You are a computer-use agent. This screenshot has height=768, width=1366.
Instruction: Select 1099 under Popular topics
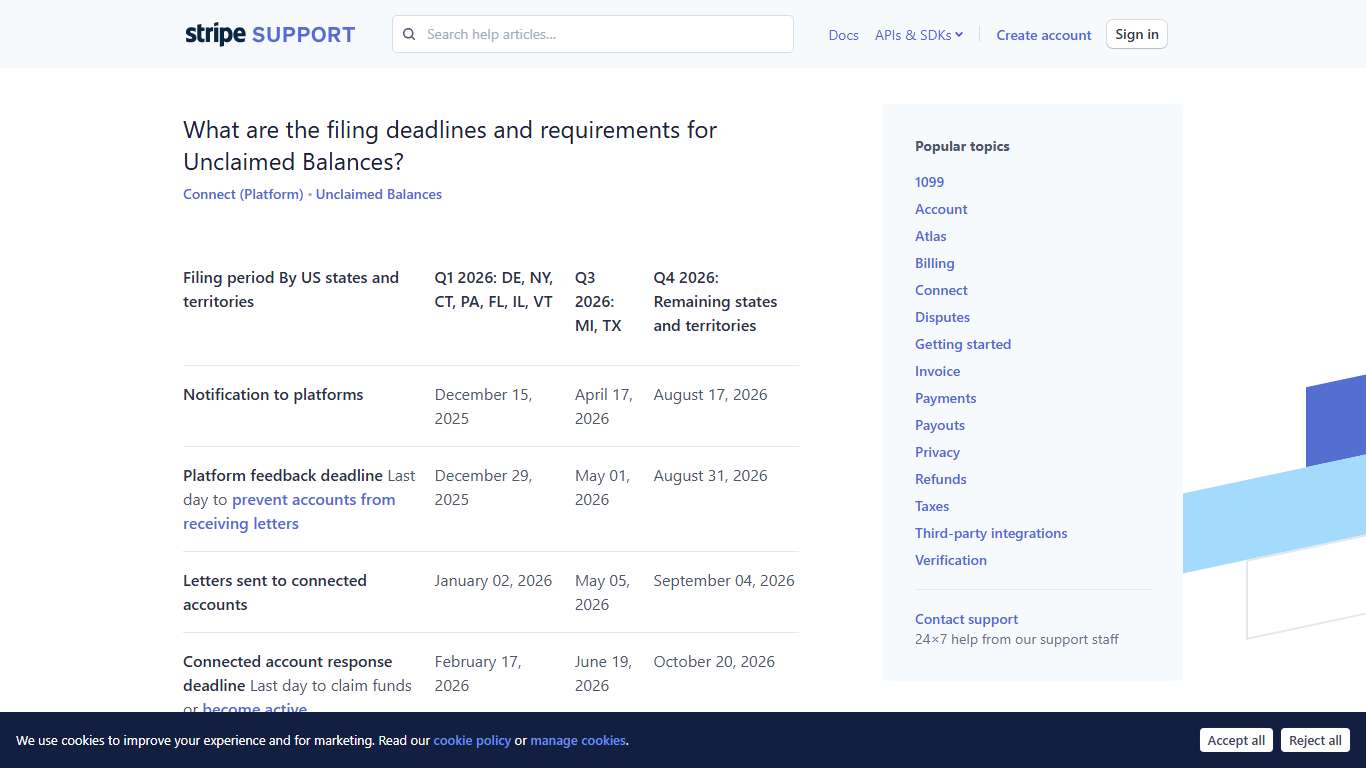coord(929,182)
